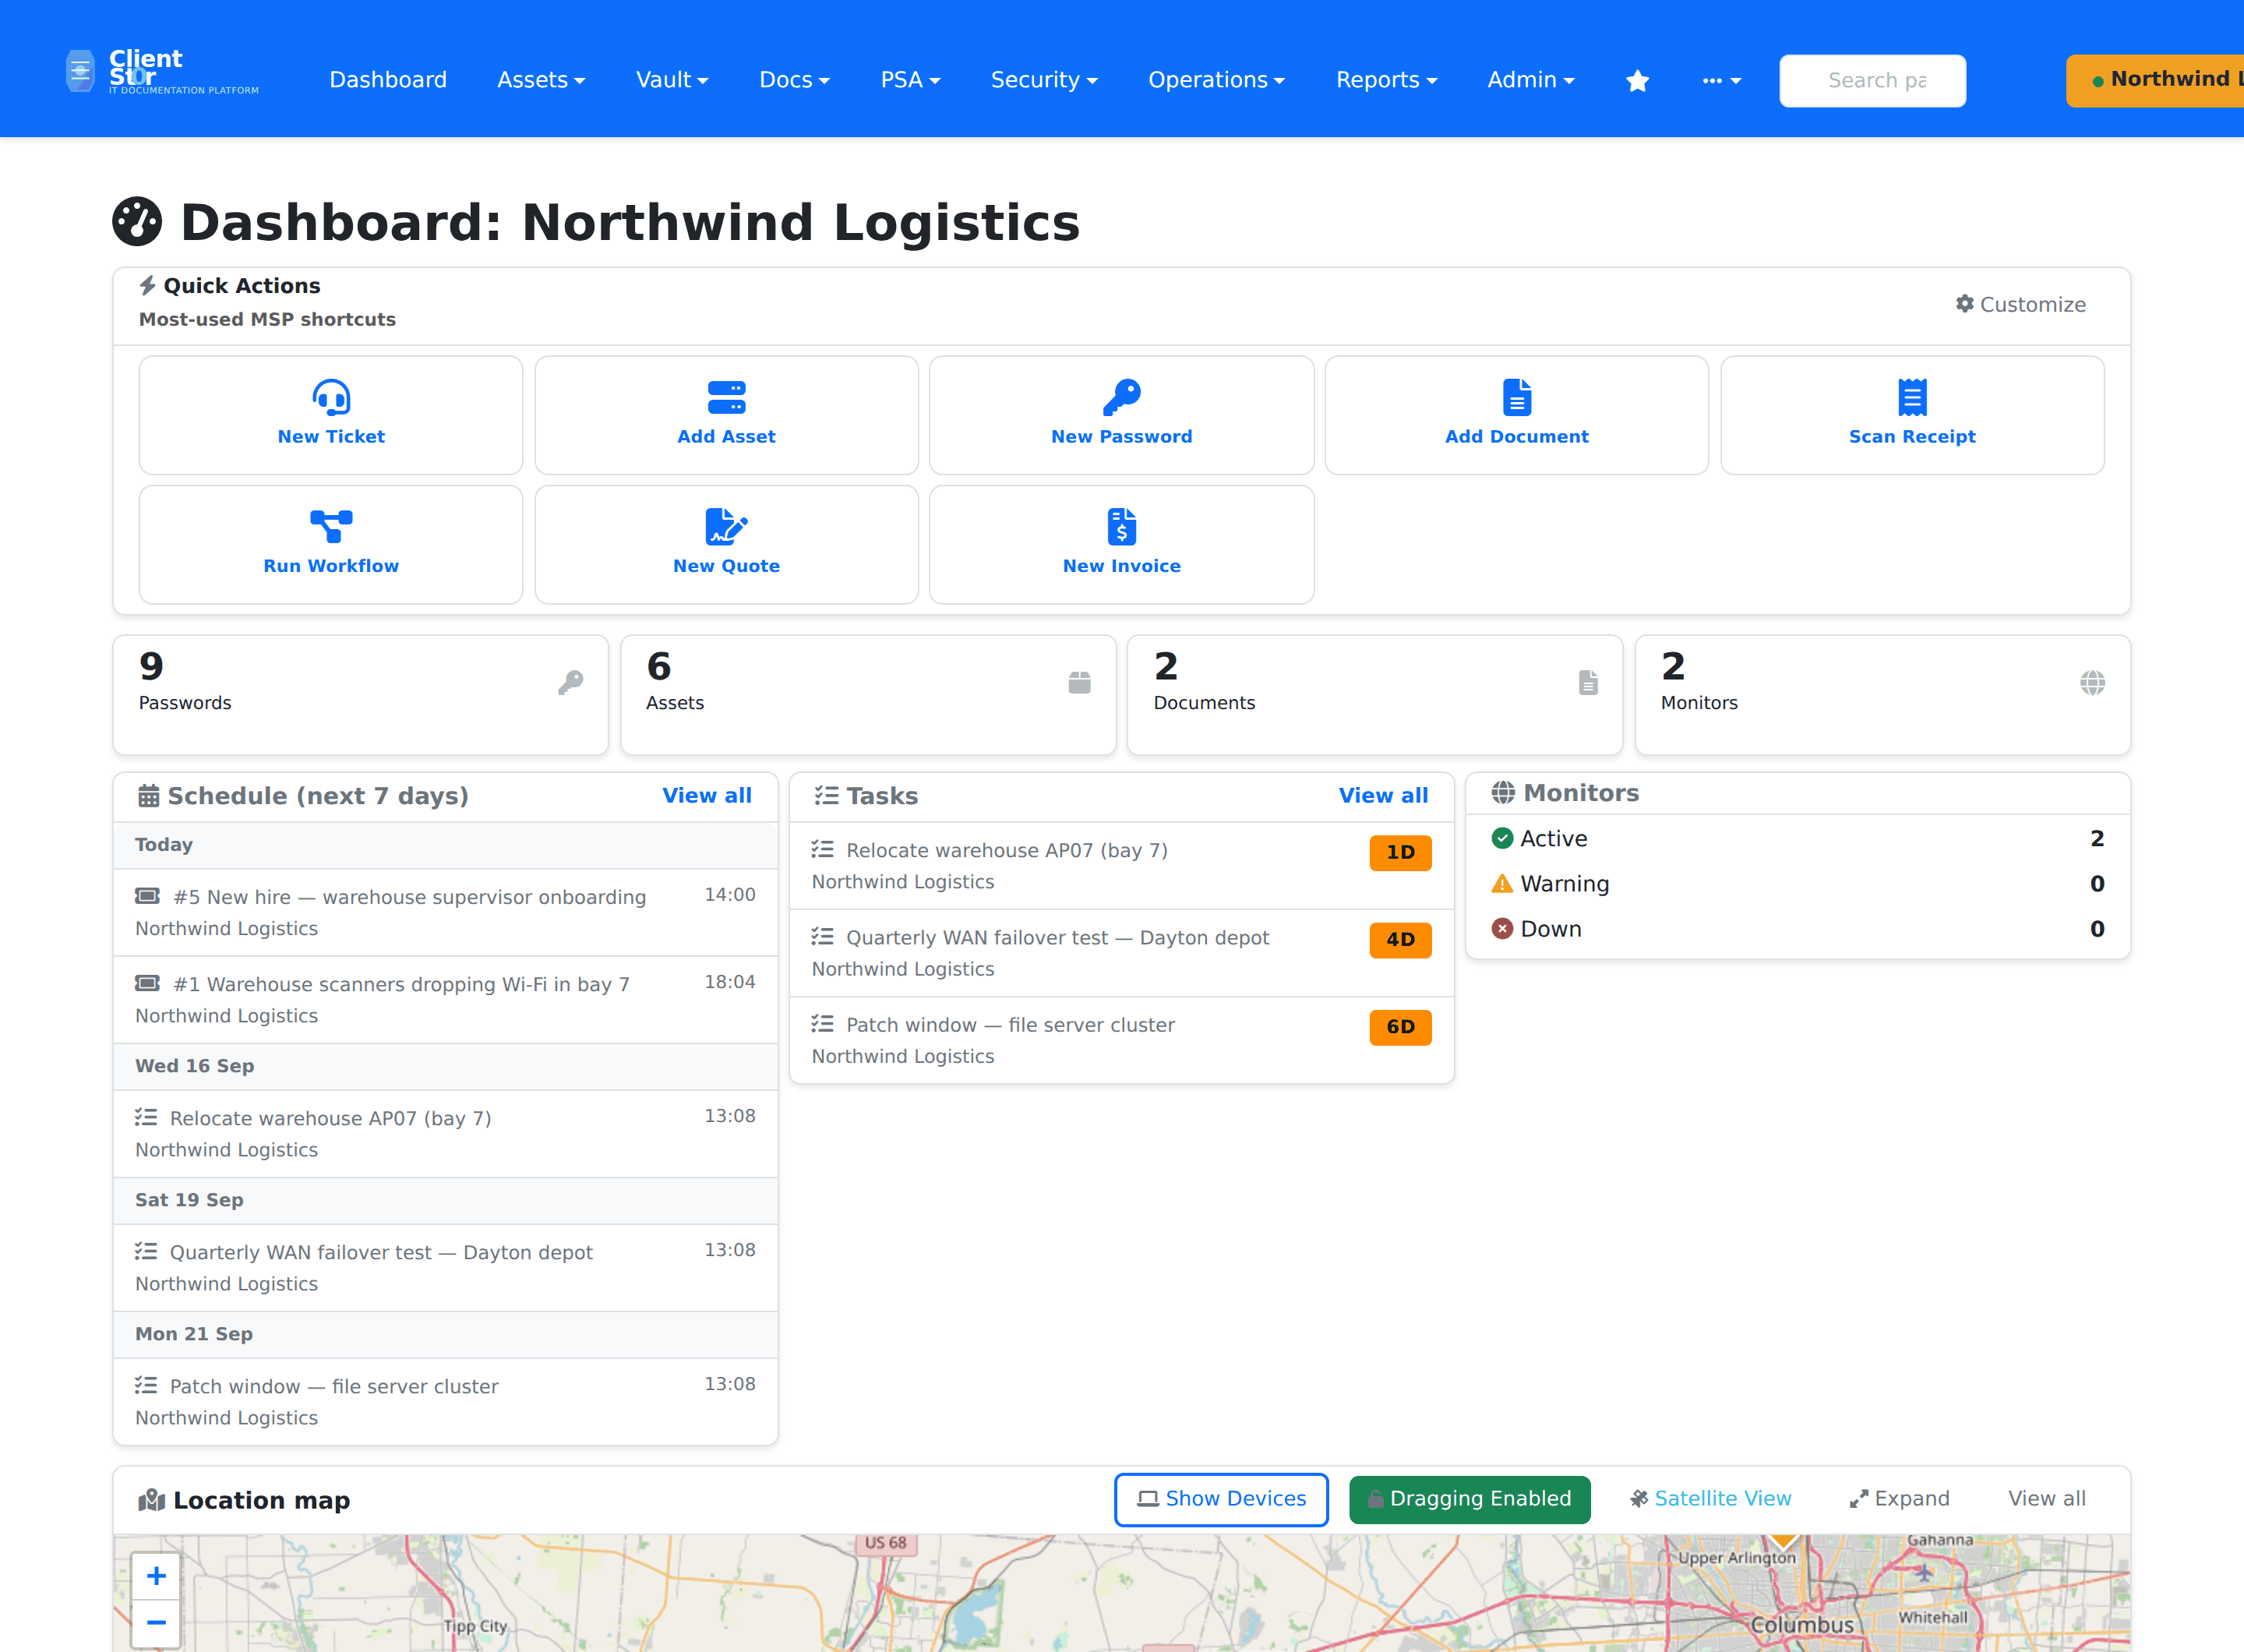Click the globe icon in Monitors count card
2244x1652 pixels.
2092,682
